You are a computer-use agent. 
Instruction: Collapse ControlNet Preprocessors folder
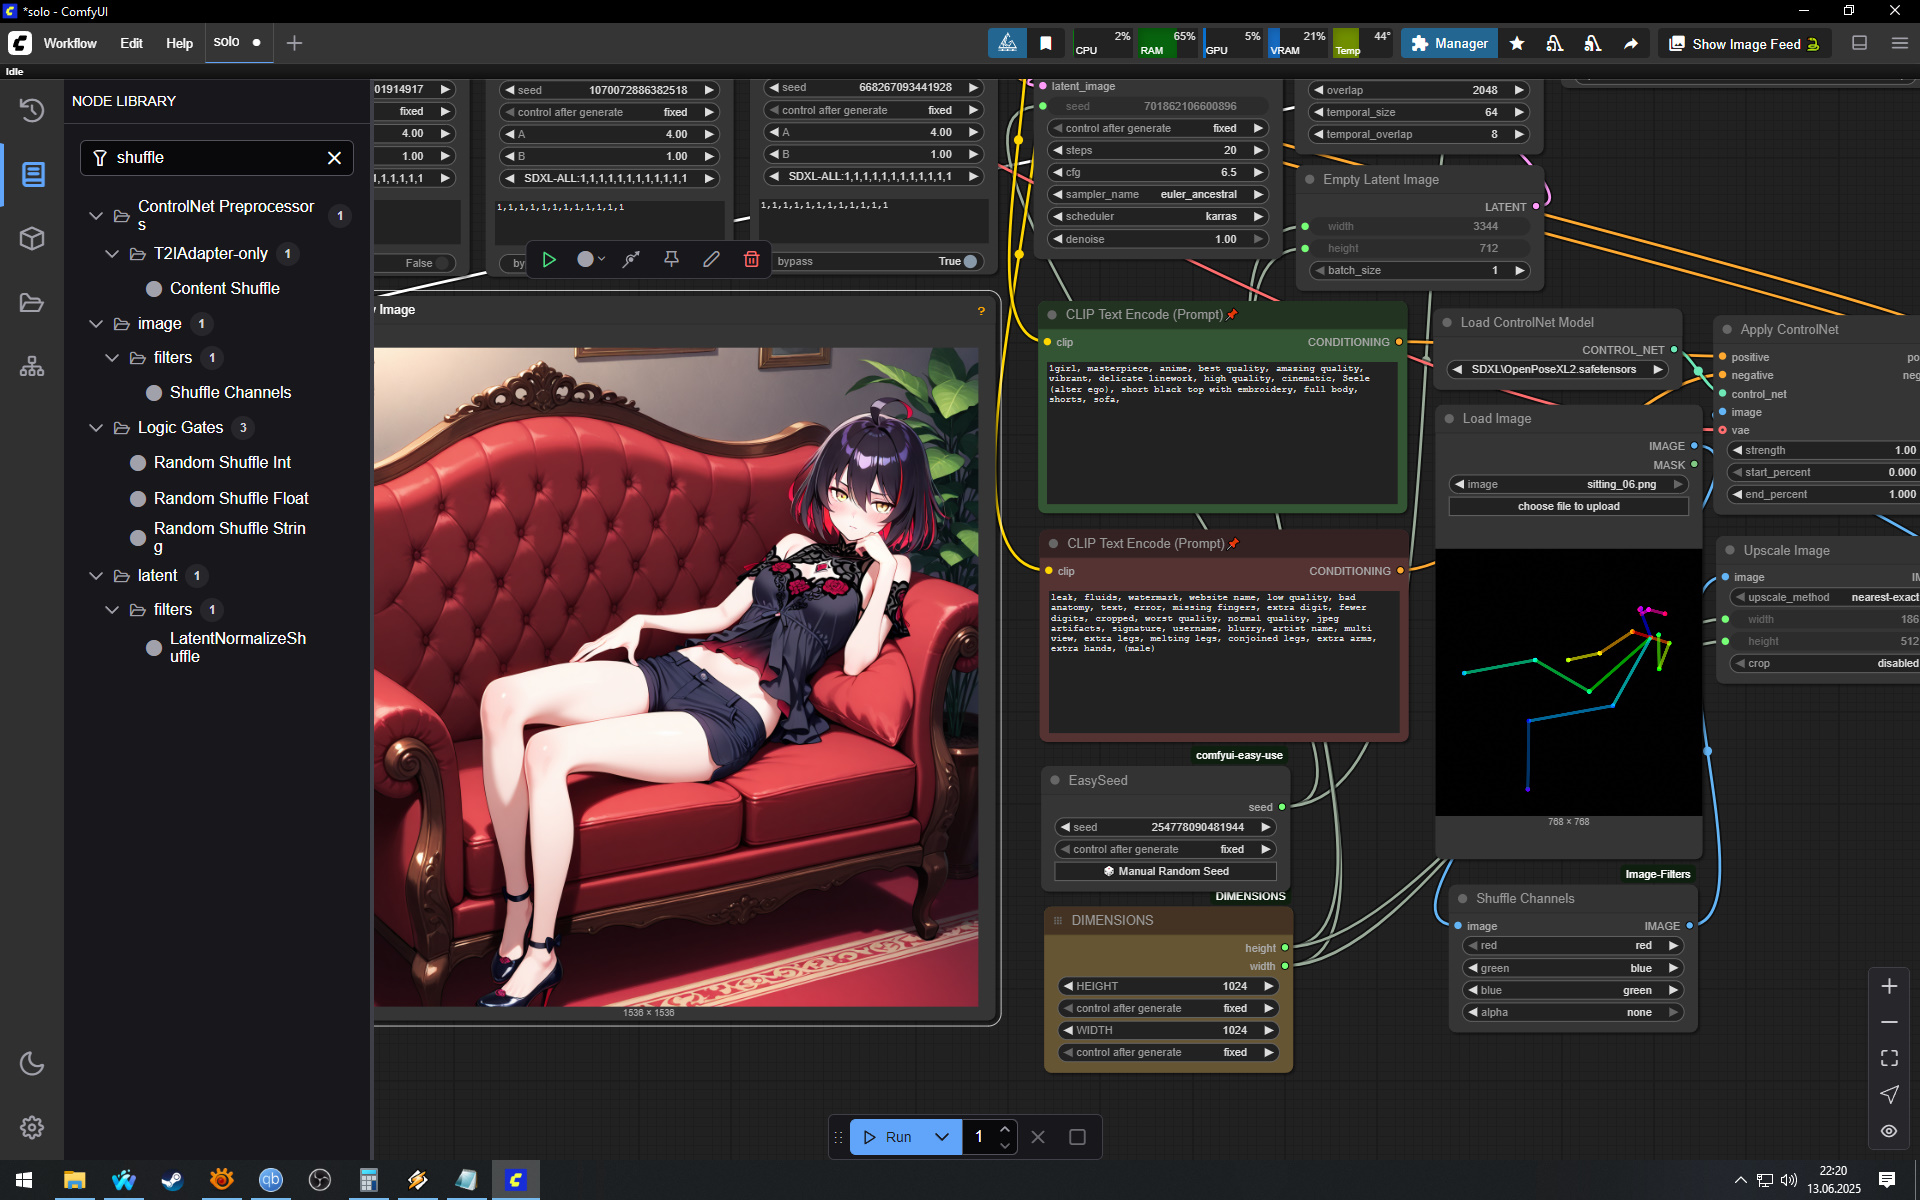click(x=96, y=215)
